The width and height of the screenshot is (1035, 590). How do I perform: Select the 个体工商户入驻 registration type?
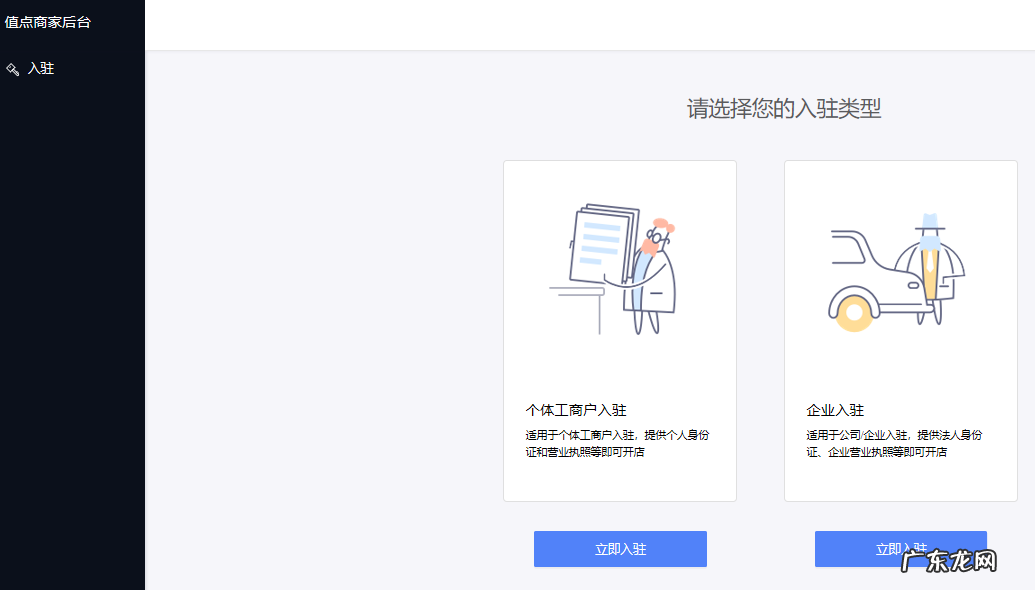[x=619, y=330]
